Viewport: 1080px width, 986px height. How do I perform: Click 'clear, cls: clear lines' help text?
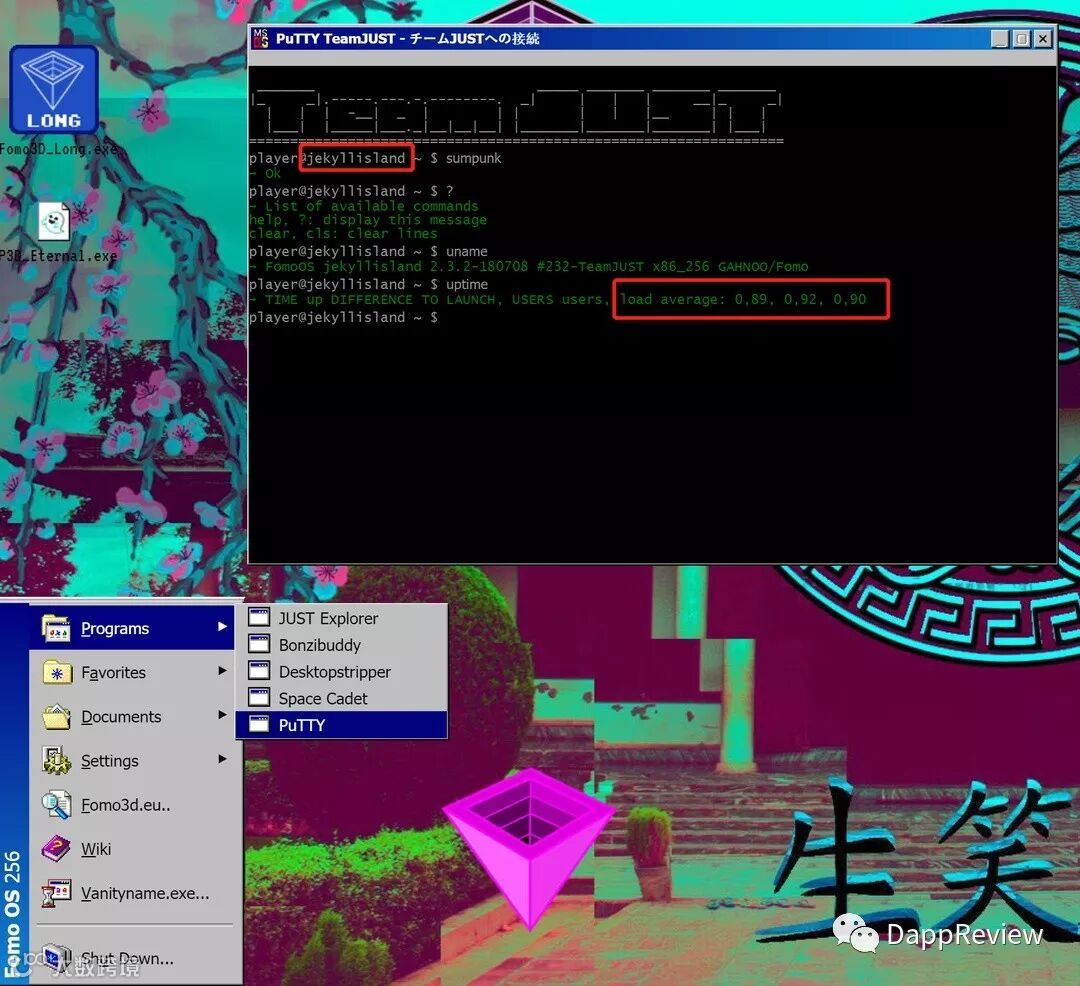[x=343, y=234]
